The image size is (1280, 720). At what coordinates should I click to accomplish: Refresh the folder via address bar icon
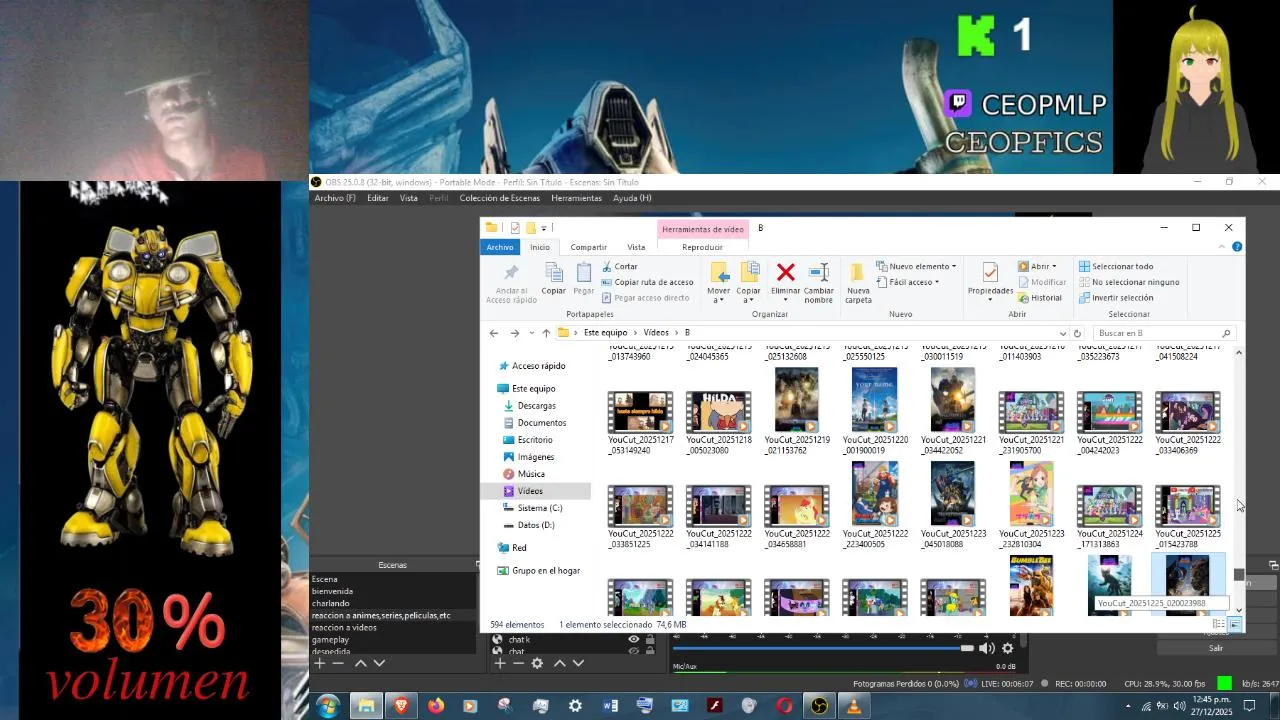point(1077,333)
